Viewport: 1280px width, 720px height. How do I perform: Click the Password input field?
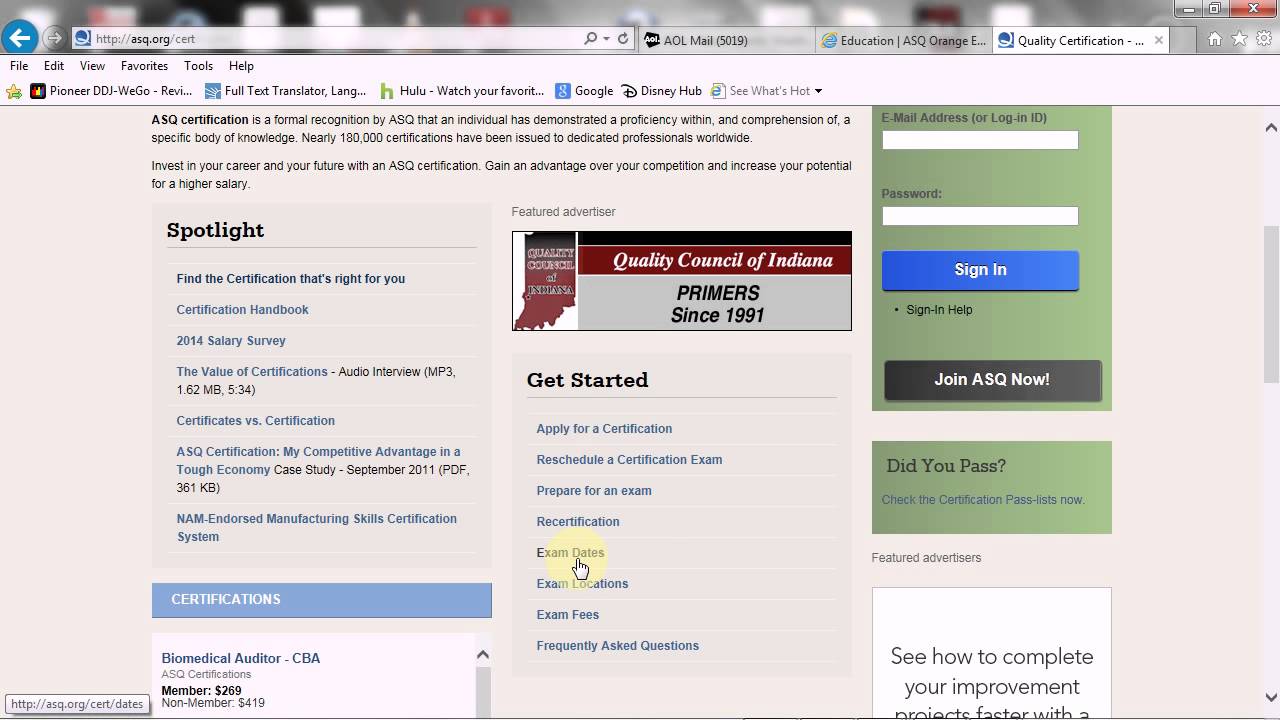point(980,216)
